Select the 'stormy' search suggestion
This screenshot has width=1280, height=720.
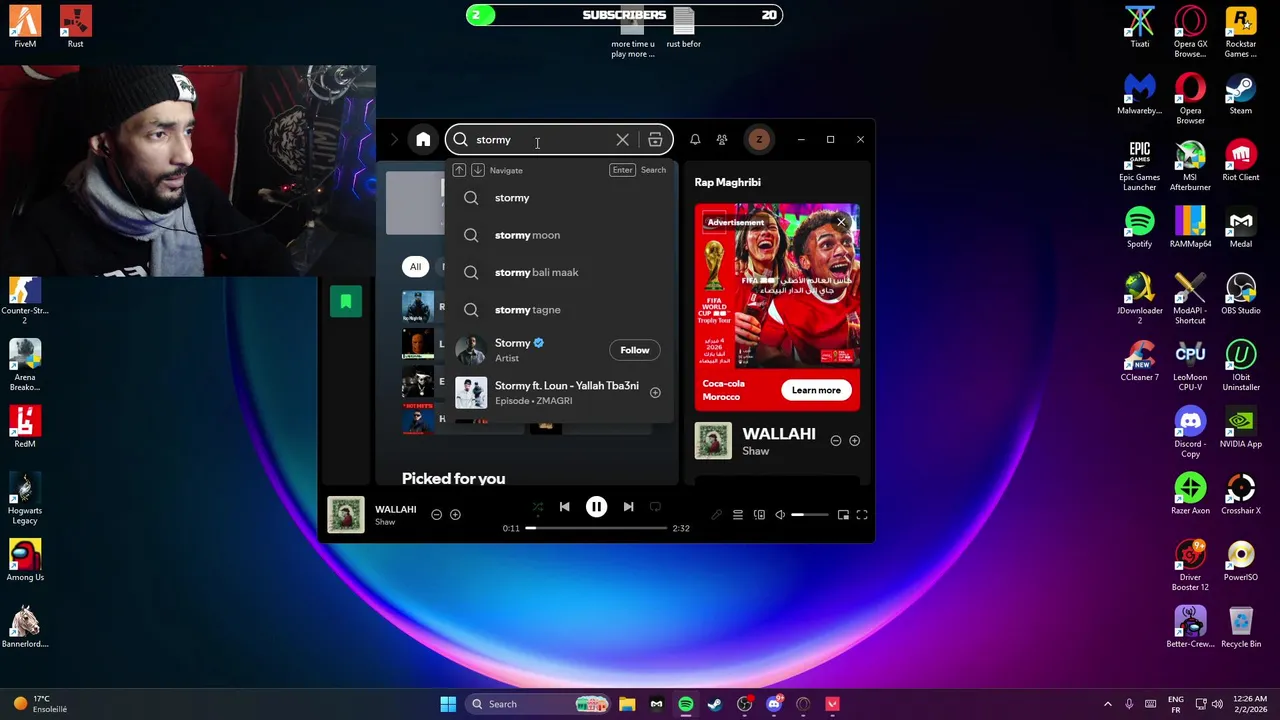tap(559, 198)
